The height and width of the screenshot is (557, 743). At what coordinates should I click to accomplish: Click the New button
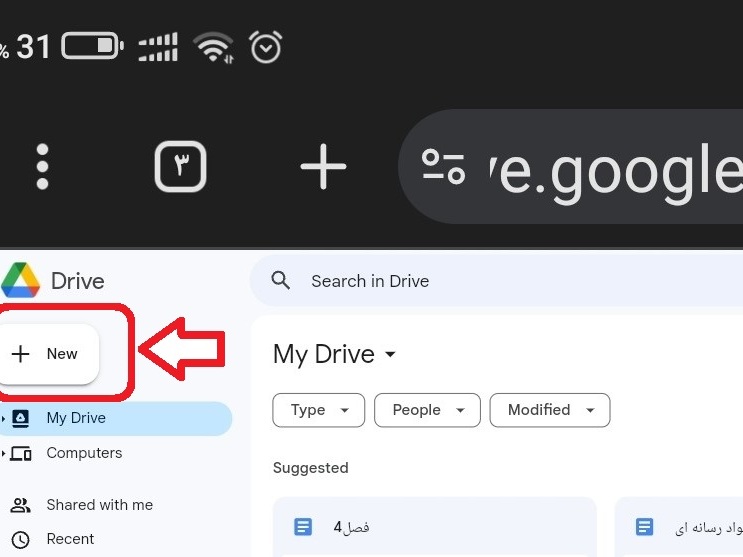click(49, 354)
